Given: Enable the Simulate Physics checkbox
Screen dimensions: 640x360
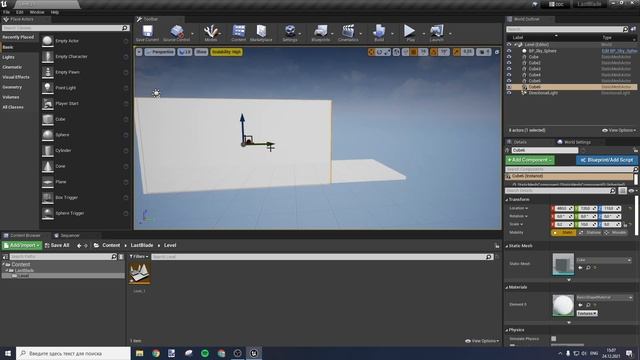Looking at the screenshot, I should coord(553,339).
